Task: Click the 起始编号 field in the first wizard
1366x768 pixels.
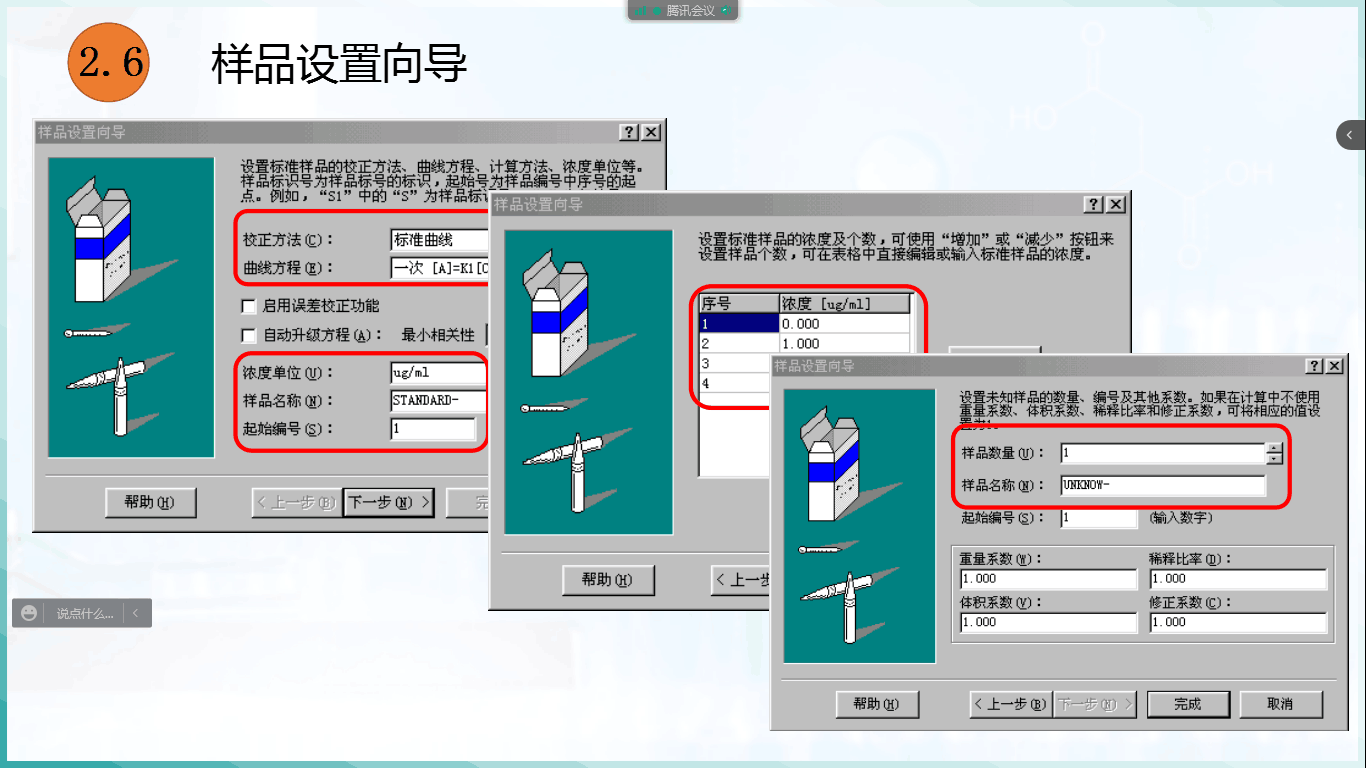Action: (x=434, y=429)
